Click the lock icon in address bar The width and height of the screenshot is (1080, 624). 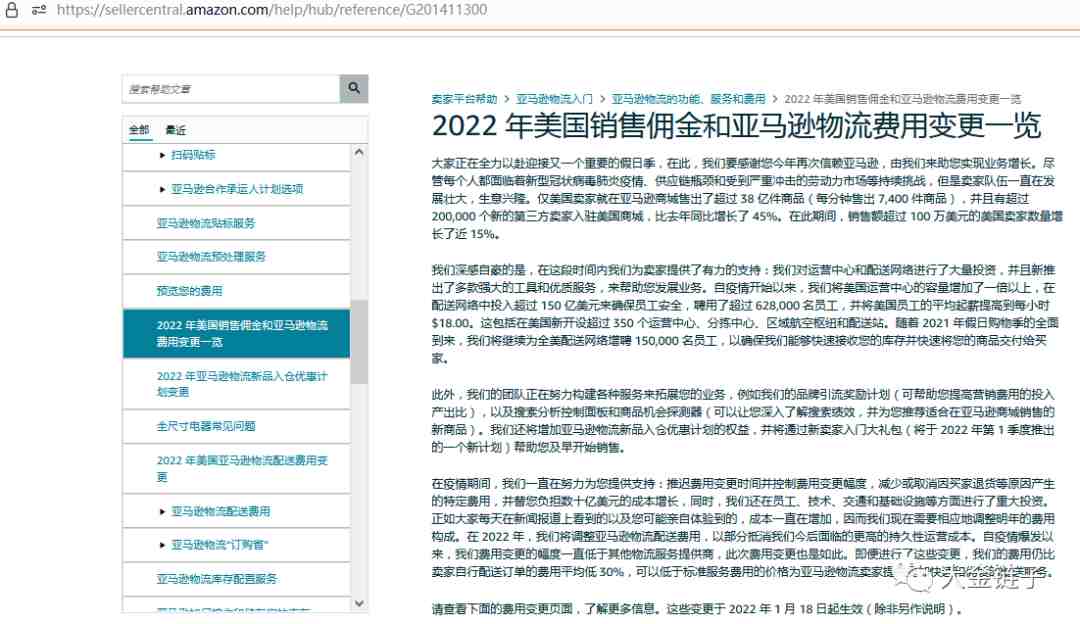(x=12, y=10)
